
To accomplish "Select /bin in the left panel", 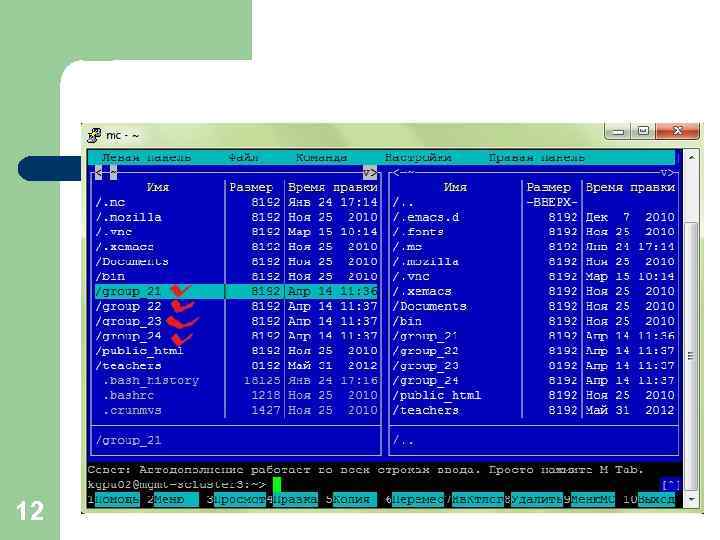I will tap(236, 276).
